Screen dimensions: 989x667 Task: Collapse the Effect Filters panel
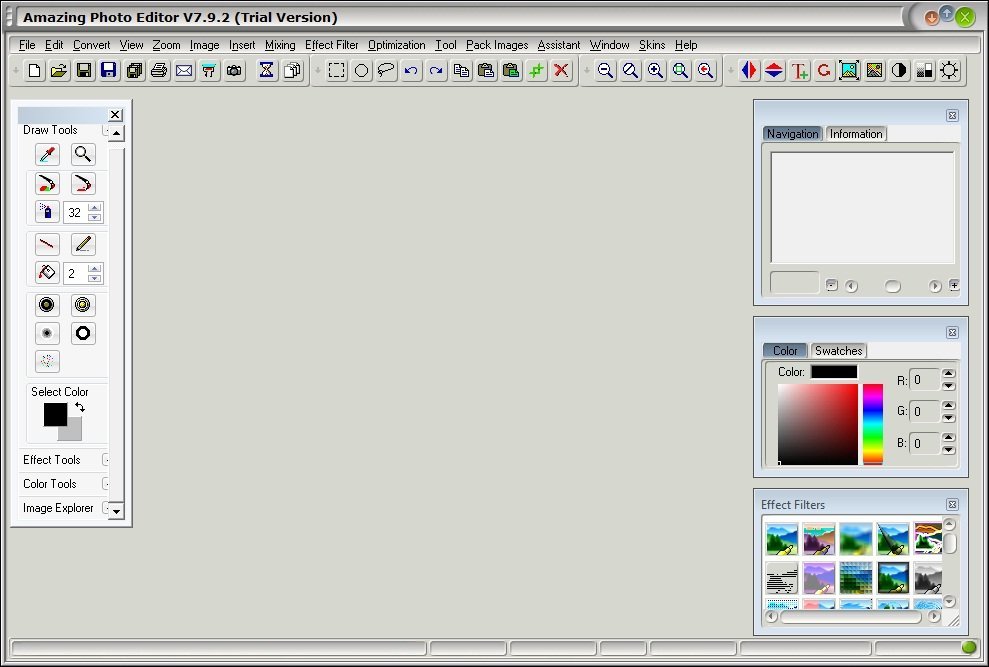click(x=952, y=505)
